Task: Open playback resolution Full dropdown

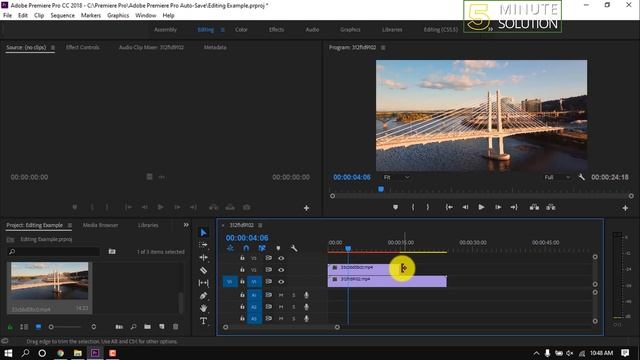Action: (557, 177)
